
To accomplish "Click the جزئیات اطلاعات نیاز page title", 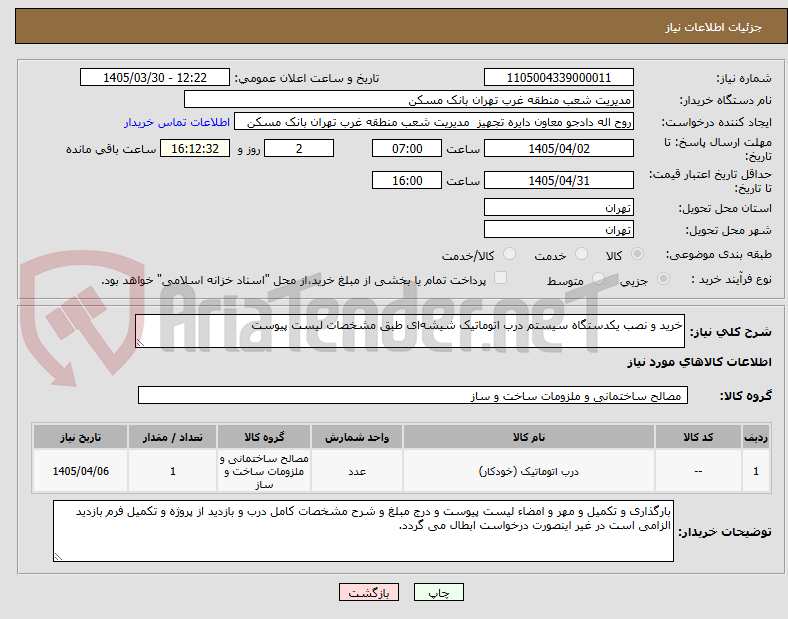I will [x=714, y=27].
